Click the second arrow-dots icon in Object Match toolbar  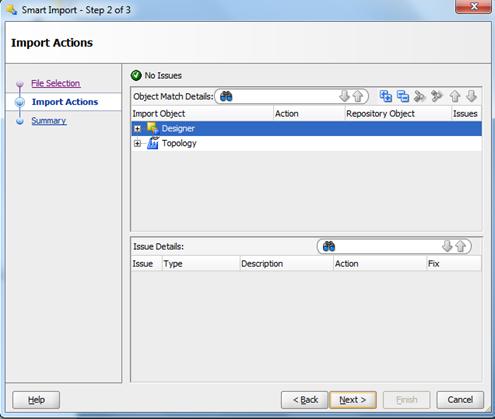click(x=437, y=96)
